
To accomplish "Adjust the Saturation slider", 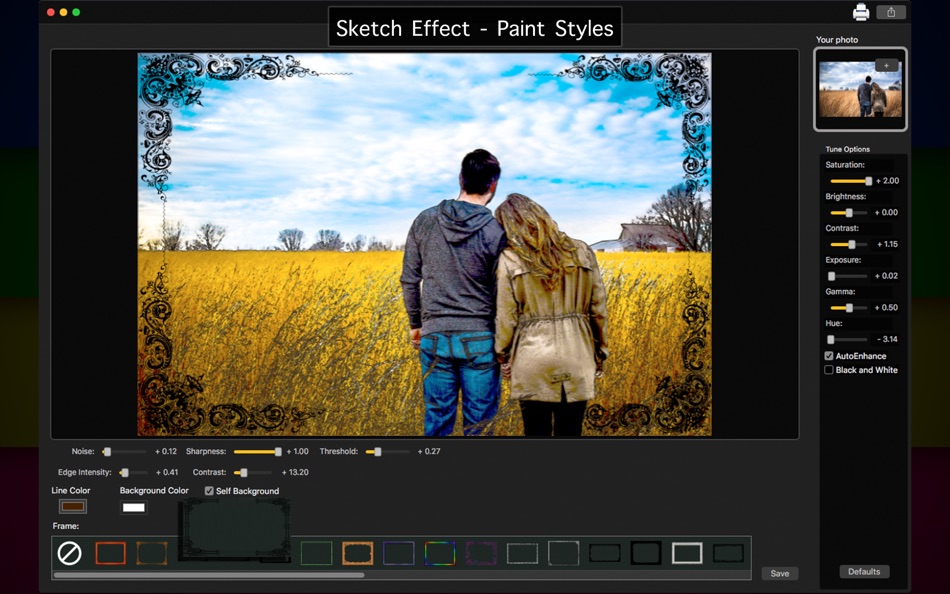I will pyautogui.click(x=851, y=181).
